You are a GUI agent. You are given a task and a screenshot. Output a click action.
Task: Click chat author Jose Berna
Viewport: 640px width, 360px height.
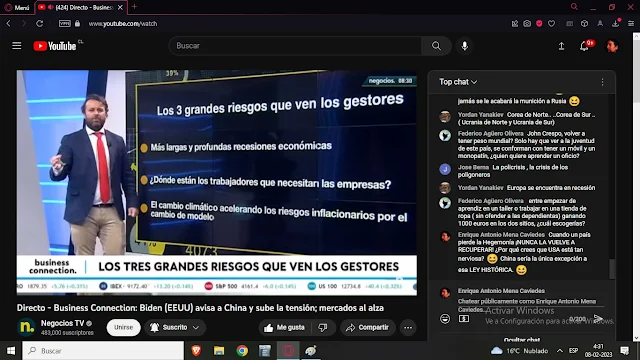(473, 167)
